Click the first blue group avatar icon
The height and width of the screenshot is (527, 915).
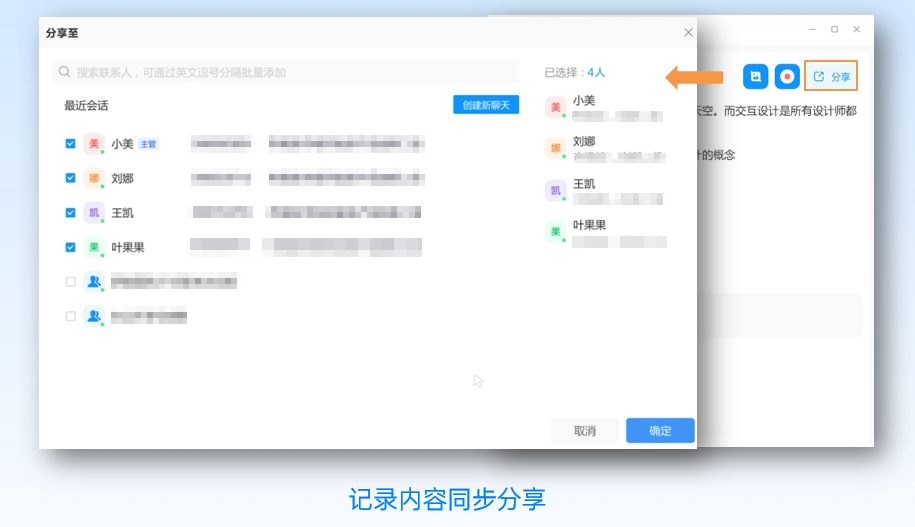[94, 282]
